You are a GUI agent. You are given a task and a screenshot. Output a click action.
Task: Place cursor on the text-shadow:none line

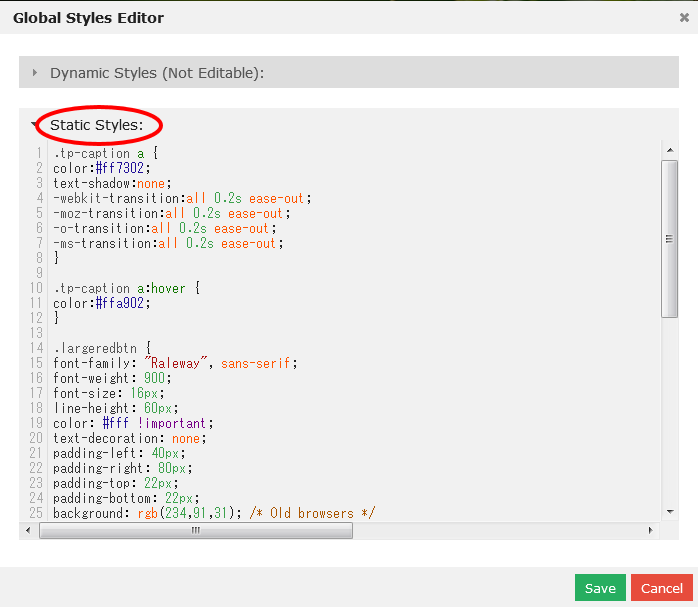[112, 184]
